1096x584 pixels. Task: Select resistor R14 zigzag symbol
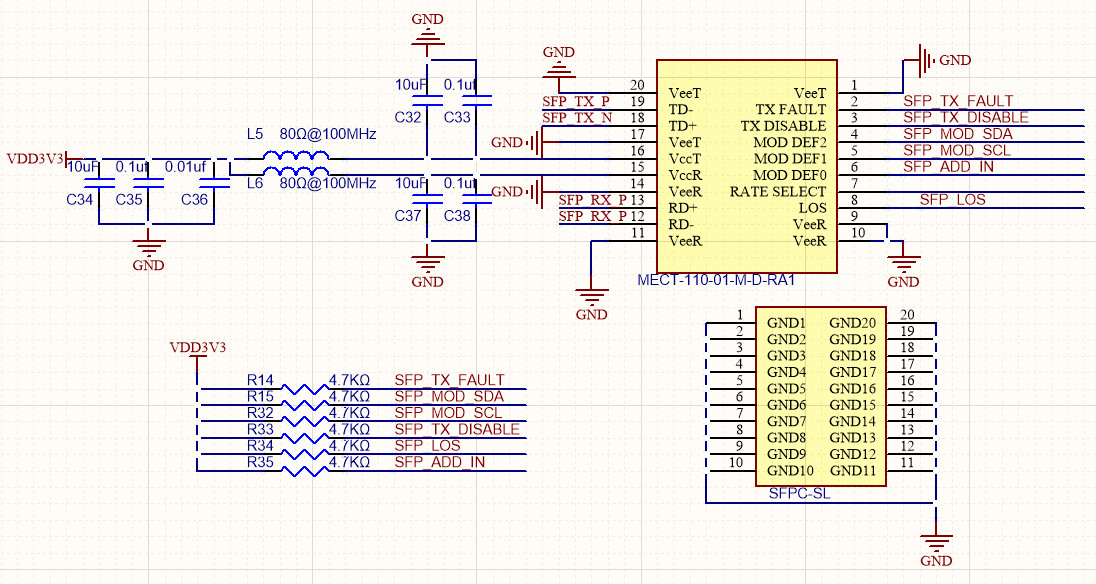coord(305,389)
